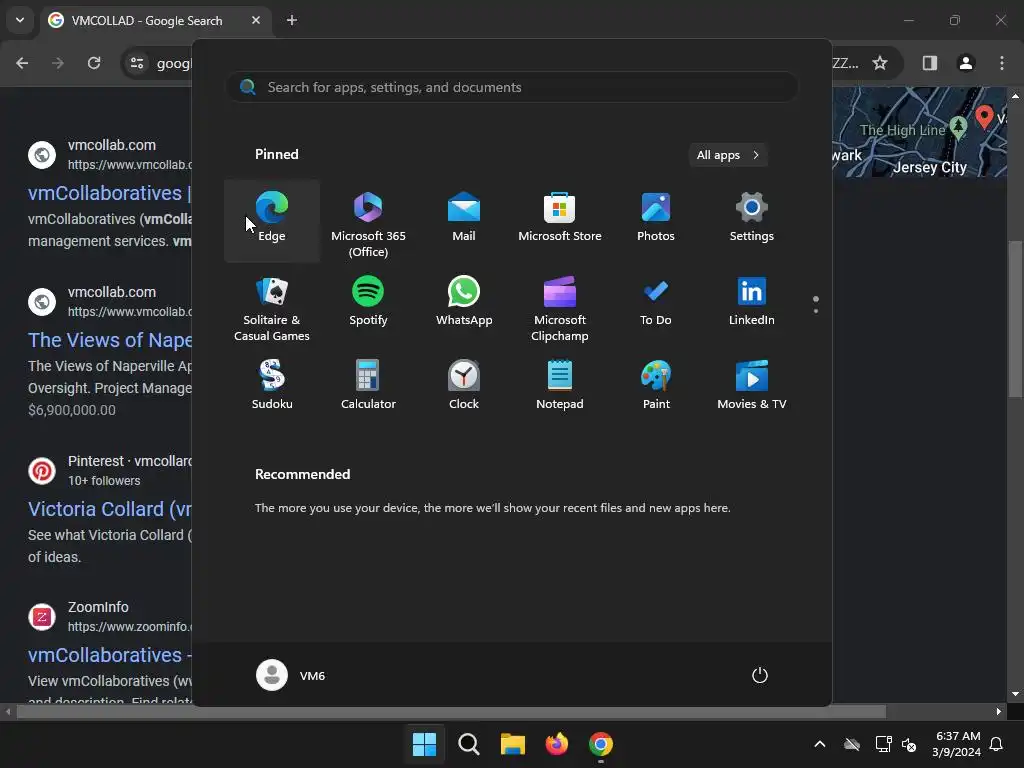Open the Sudoku game

coord(272,388)
